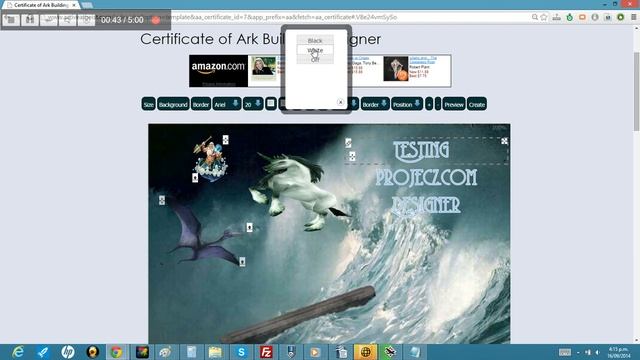Click the handle right of the pterodactyl's wing

249,227
